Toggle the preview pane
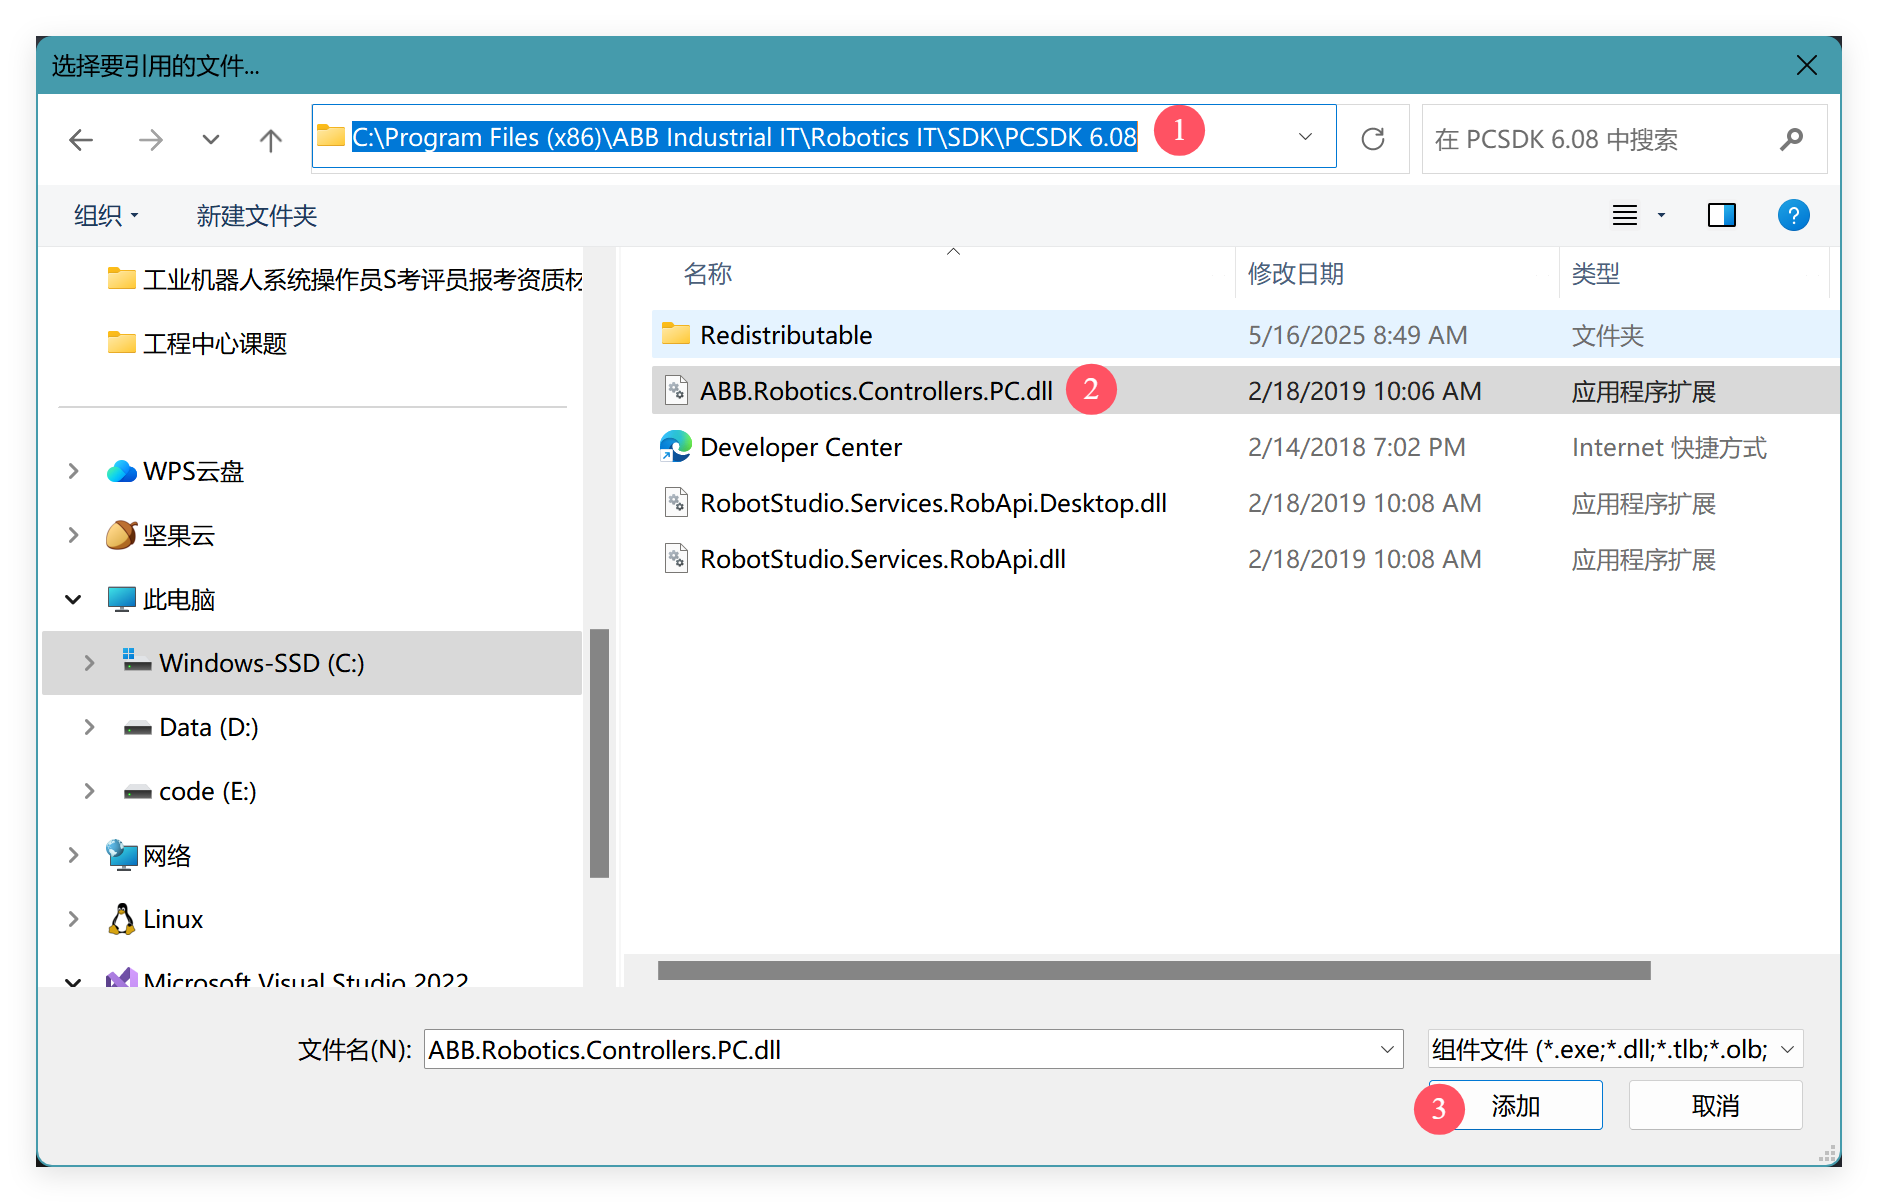 tap(1721, 215)
